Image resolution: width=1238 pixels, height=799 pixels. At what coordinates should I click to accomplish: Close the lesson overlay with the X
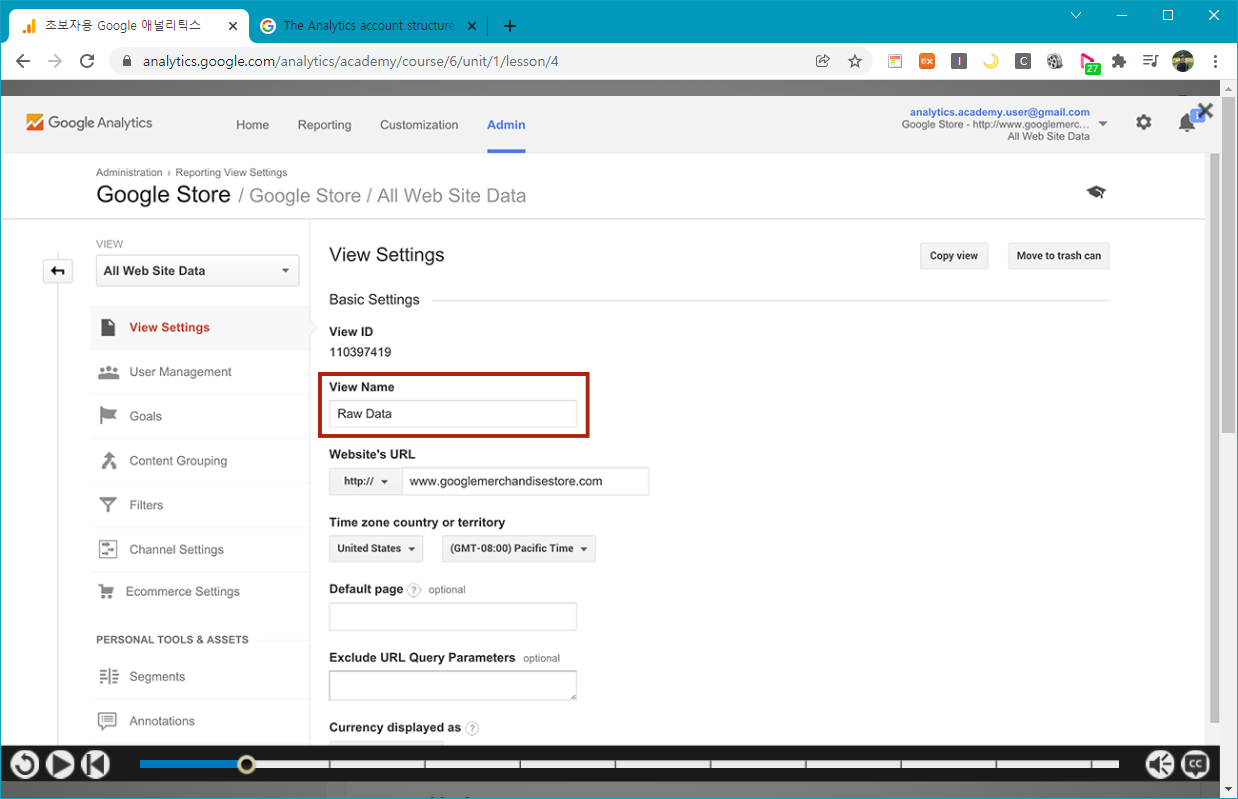point(1205,111)
